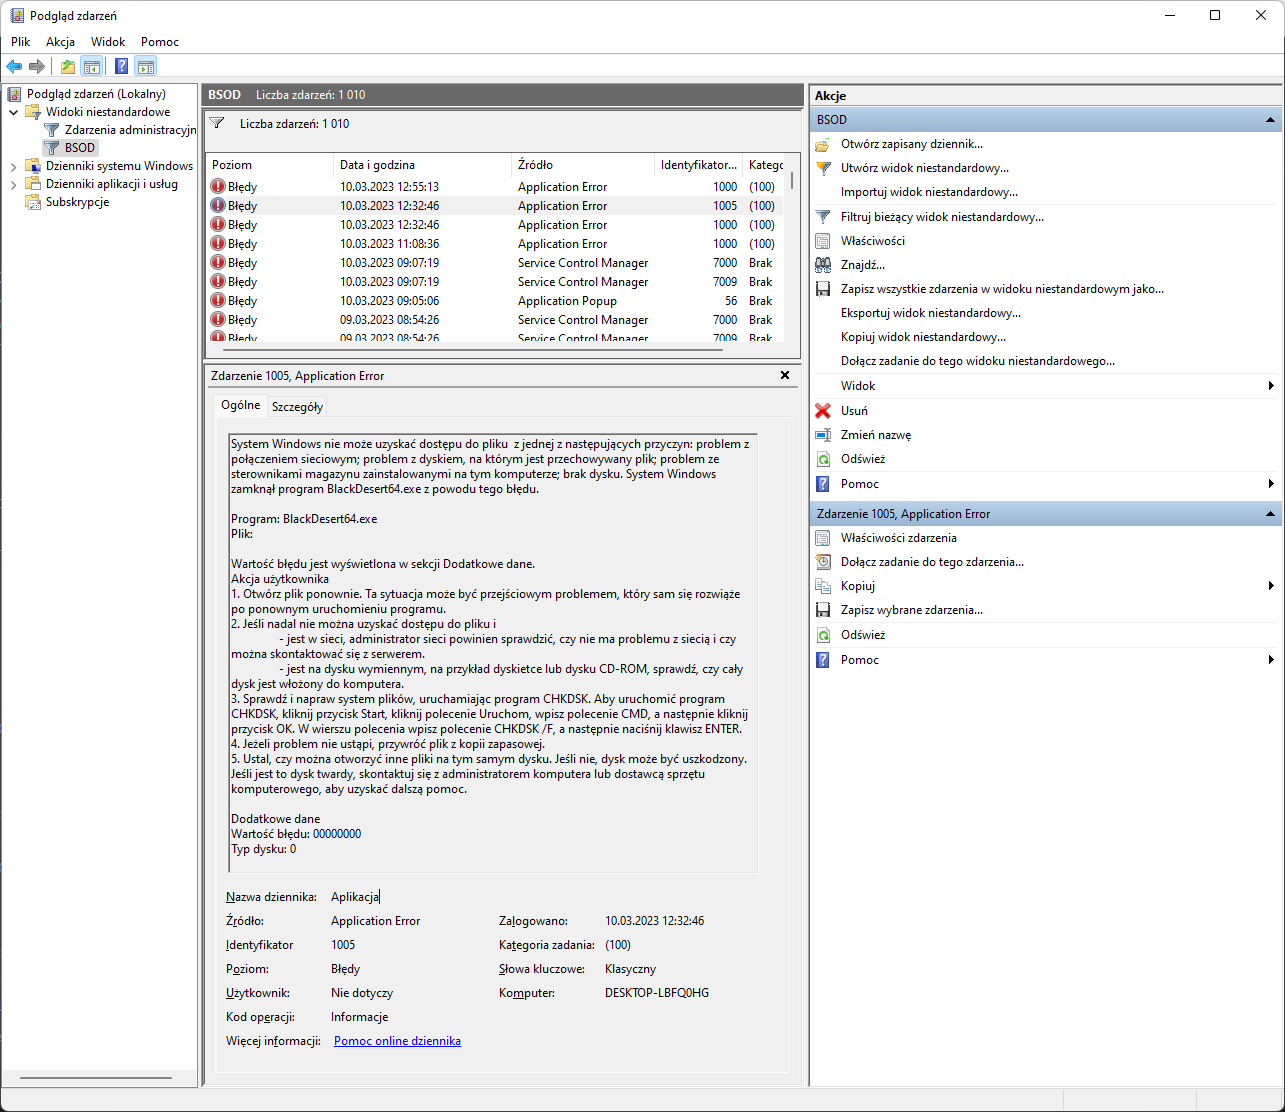This screenshot has height=1112, width=1285.
Task: Choose the 'Zmień nazwę' action
Action: (x=875, y=435)
